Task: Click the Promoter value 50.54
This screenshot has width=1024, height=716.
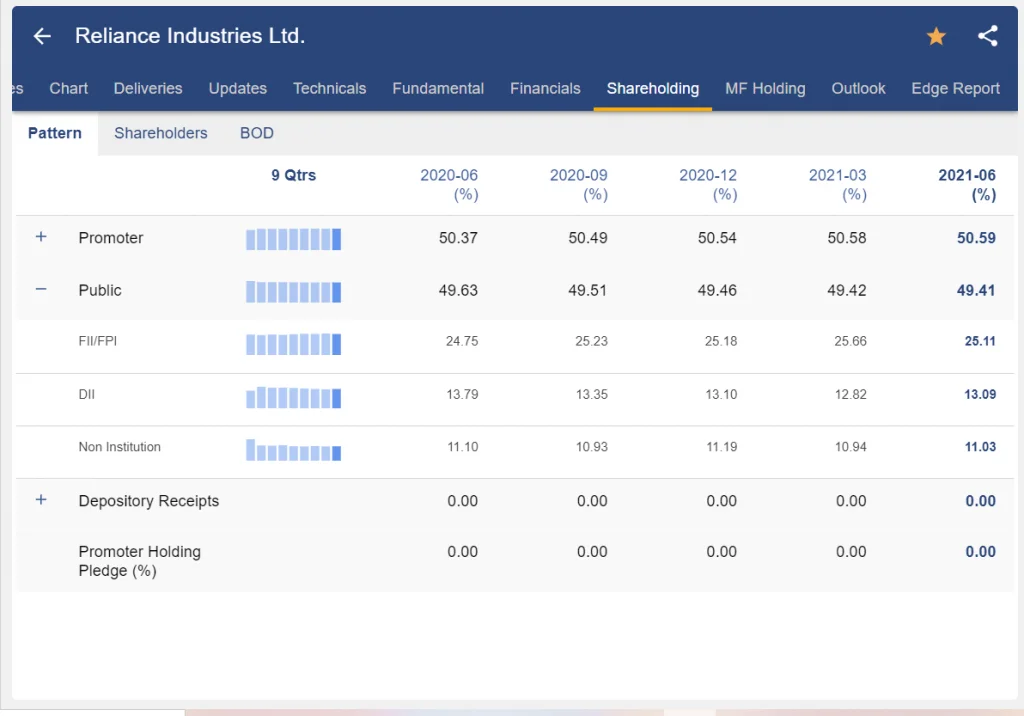Action: click(x=717, y=238)
